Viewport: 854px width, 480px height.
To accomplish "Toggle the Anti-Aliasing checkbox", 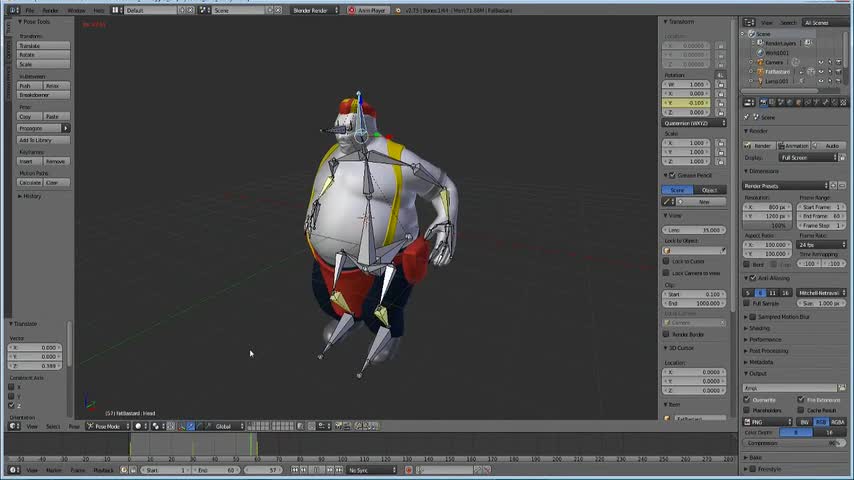I will tap(753, 278).
